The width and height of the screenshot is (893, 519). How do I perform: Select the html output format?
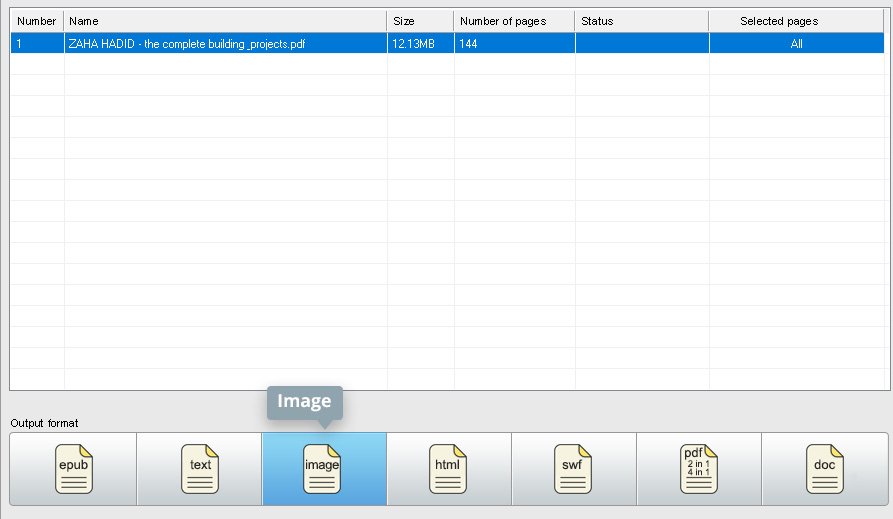click(449, 469)
